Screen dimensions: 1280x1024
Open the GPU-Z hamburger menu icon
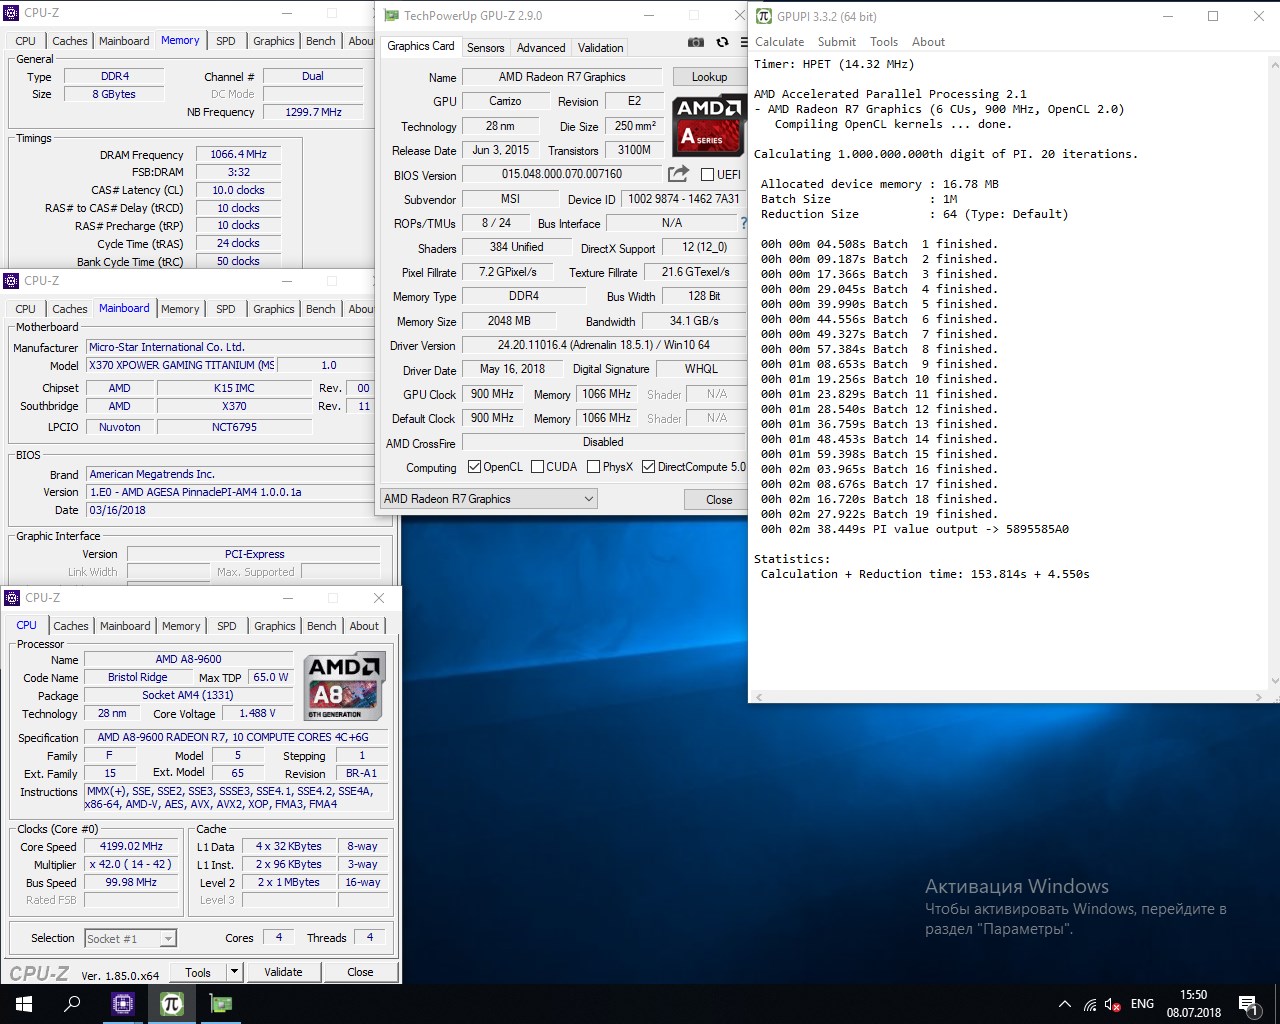click(x=744, y=42)
